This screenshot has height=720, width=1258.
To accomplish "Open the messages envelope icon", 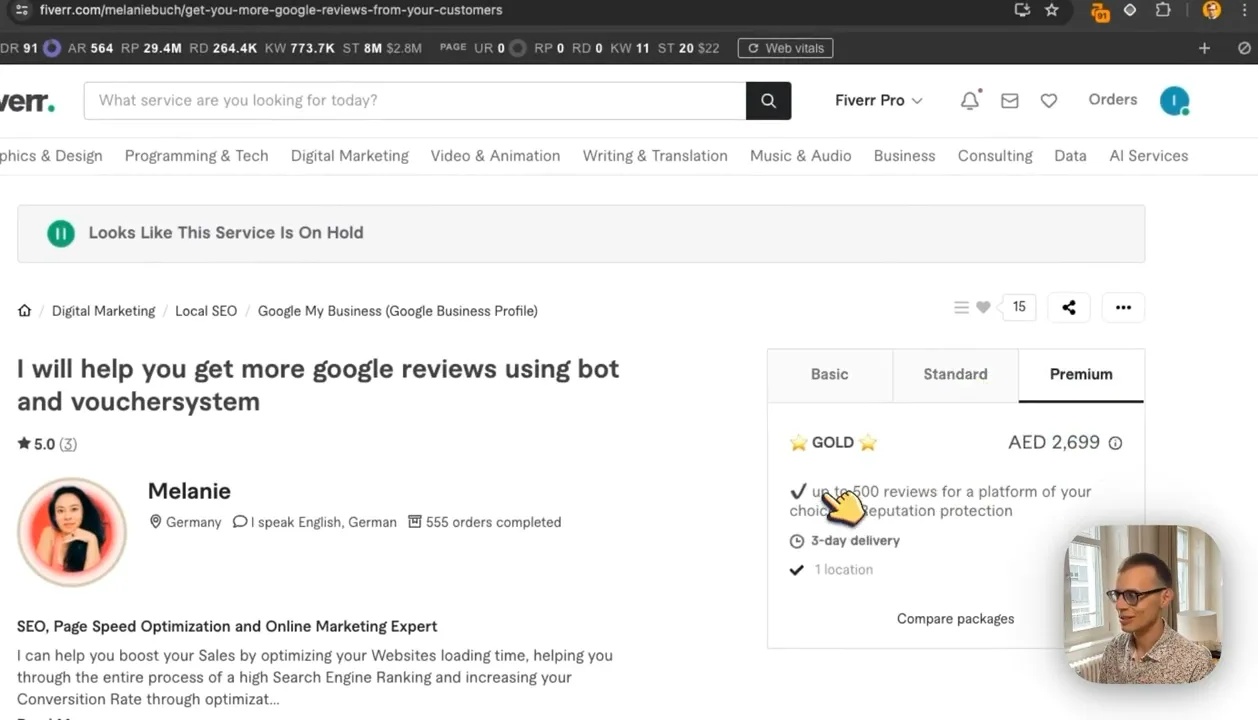I will click(x=1010, y=101).
